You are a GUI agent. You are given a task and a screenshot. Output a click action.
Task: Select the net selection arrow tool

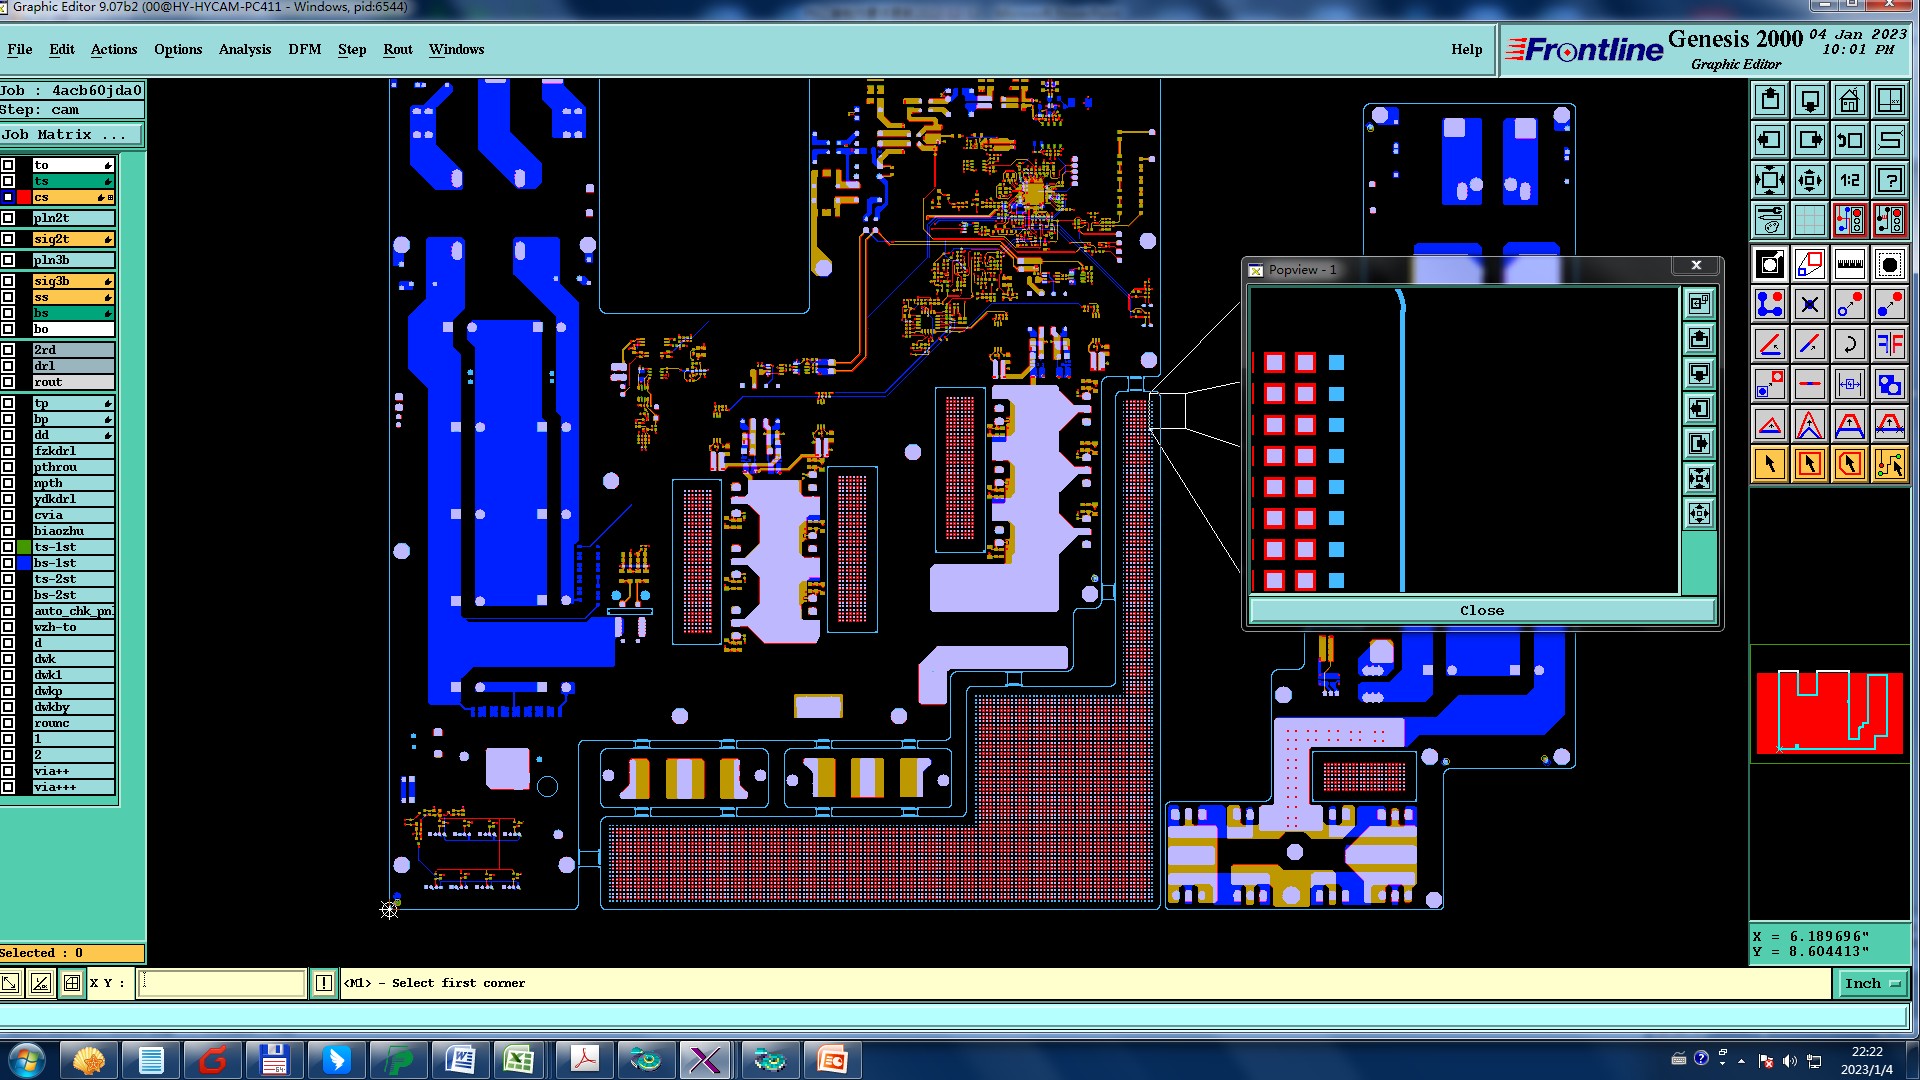click(x=1889, y=464)
